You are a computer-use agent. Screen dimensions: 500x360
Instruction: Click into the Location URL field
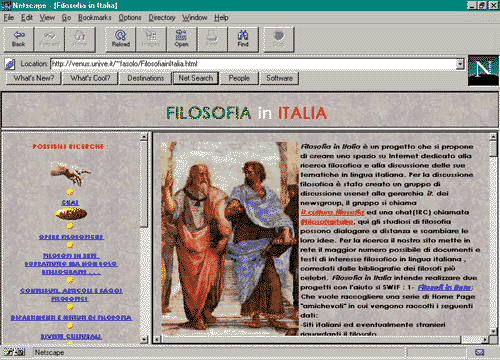coord(253,64)
